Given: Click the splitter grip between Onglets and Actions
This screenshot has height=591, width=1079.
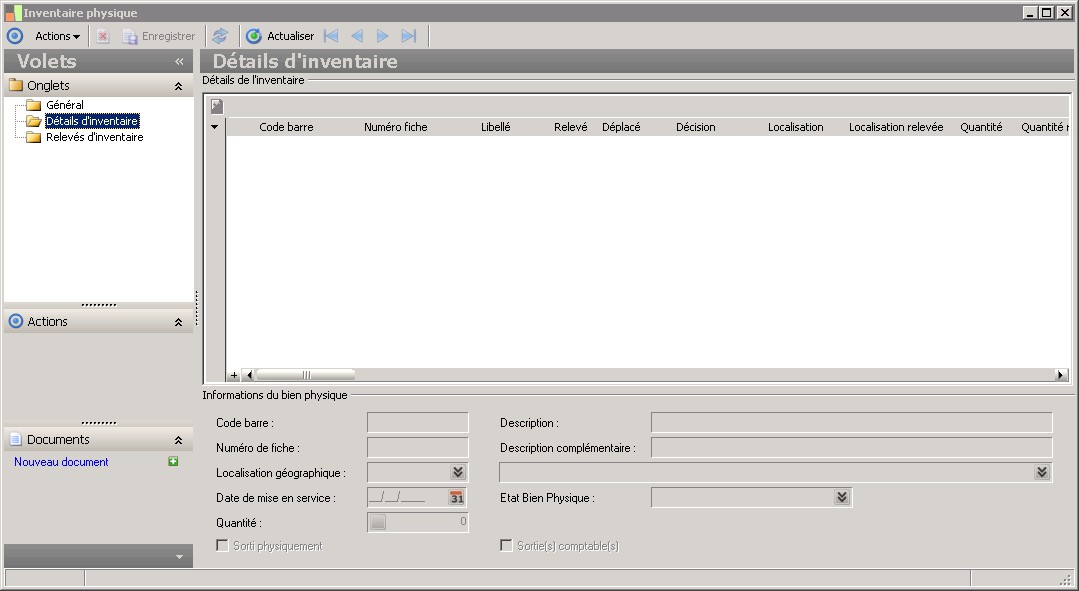Looking at the screenshot, I should pyautogui.click(x=98, y=305).
